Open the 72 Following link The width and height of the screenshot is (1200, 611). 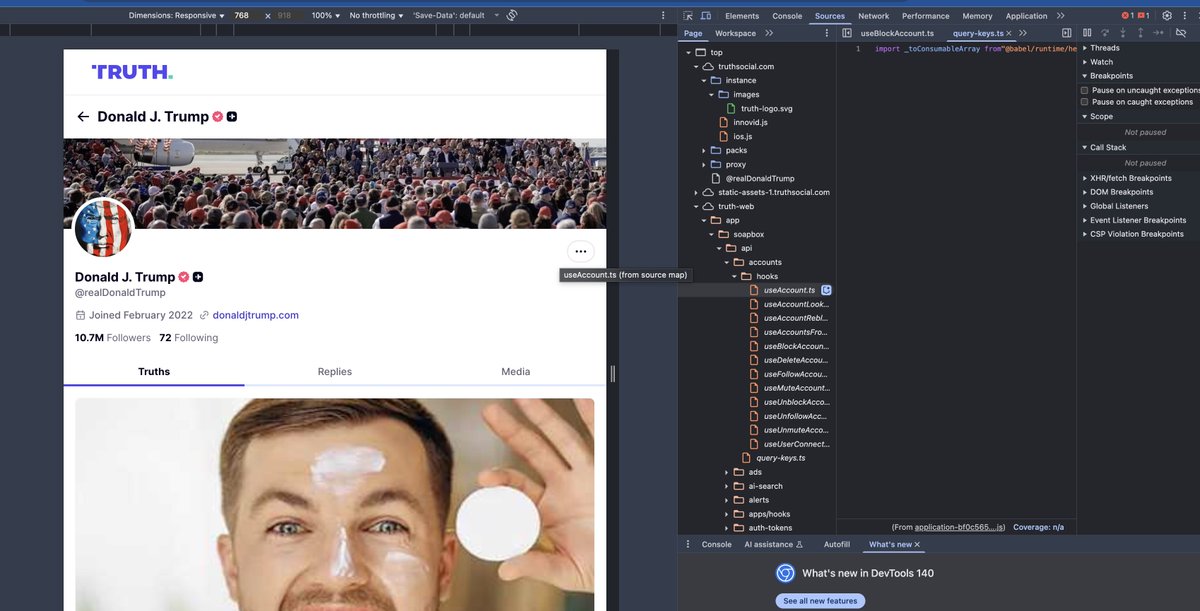click(x=189, y=338)
